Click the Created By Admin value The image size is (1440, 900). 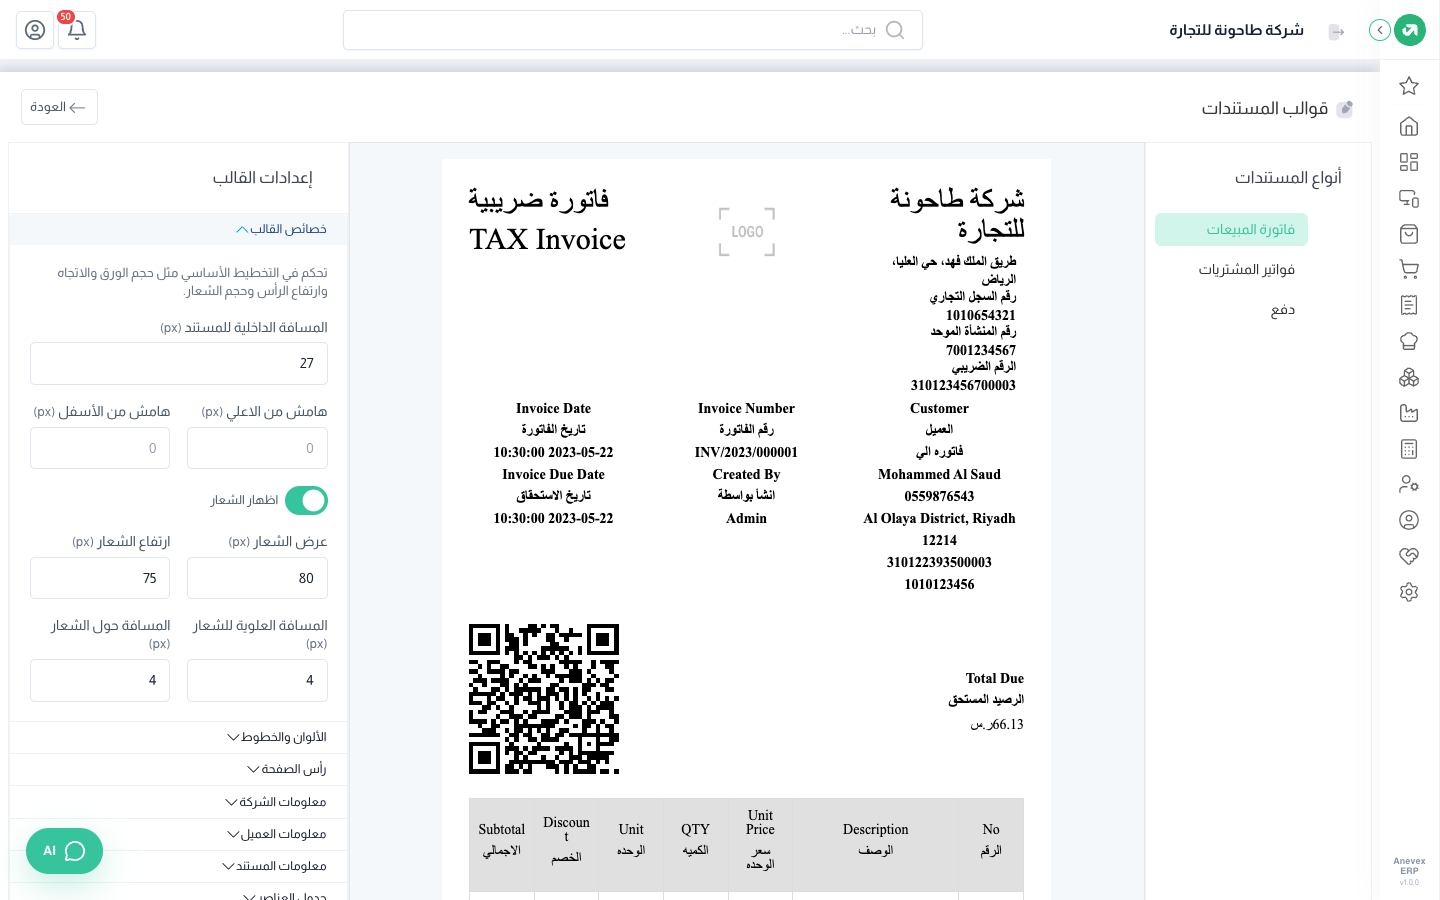[x=746, y=518]
